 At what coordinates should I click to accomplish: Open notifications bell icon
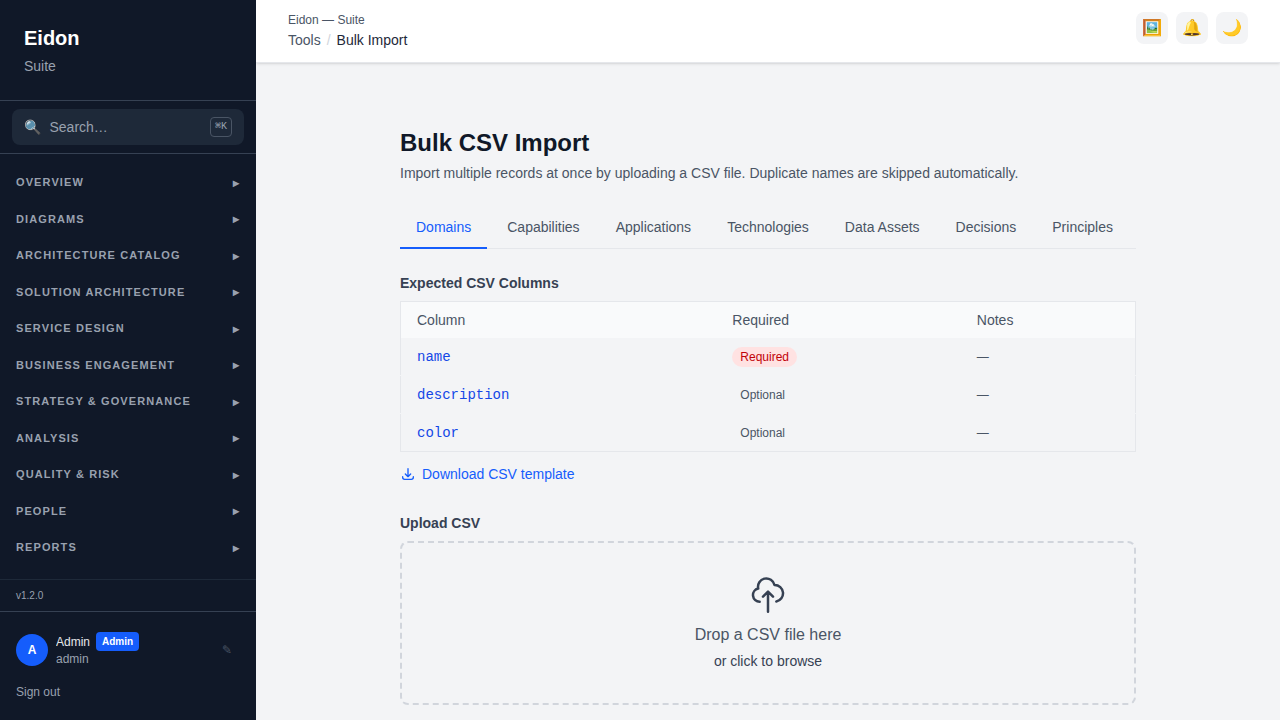(x=1192, y=28)
